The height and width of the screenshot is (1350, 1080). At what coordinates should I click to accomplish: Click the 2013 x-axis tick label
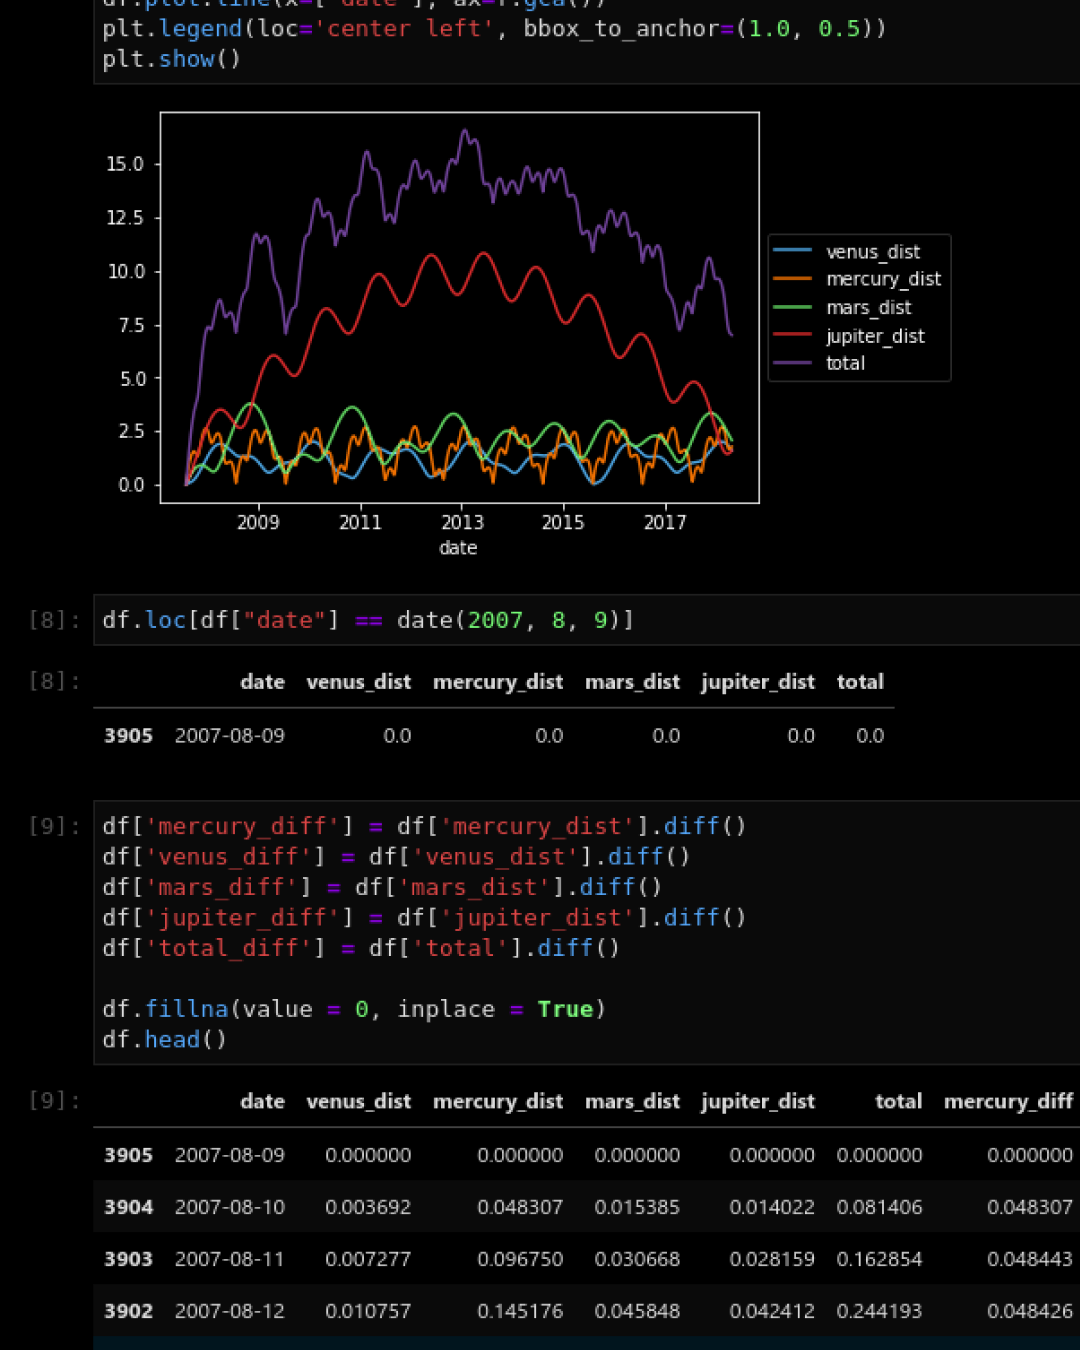click(x=462, y=522)
